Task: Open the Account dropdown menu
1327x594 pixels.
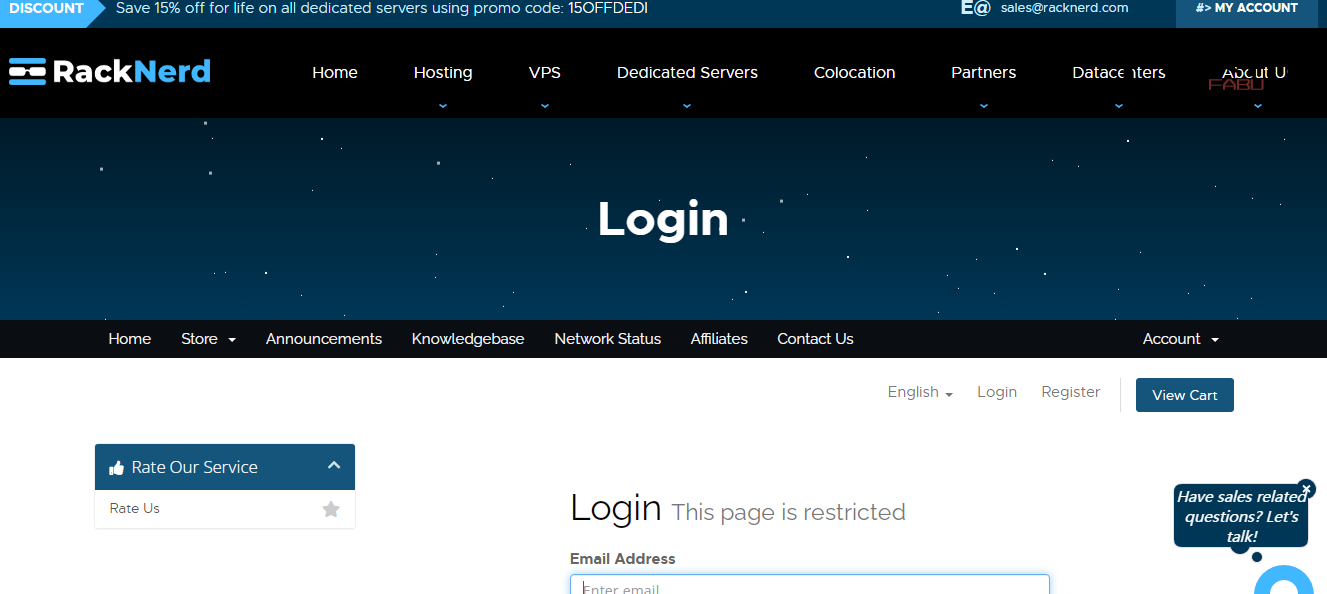Action: 1180,339
